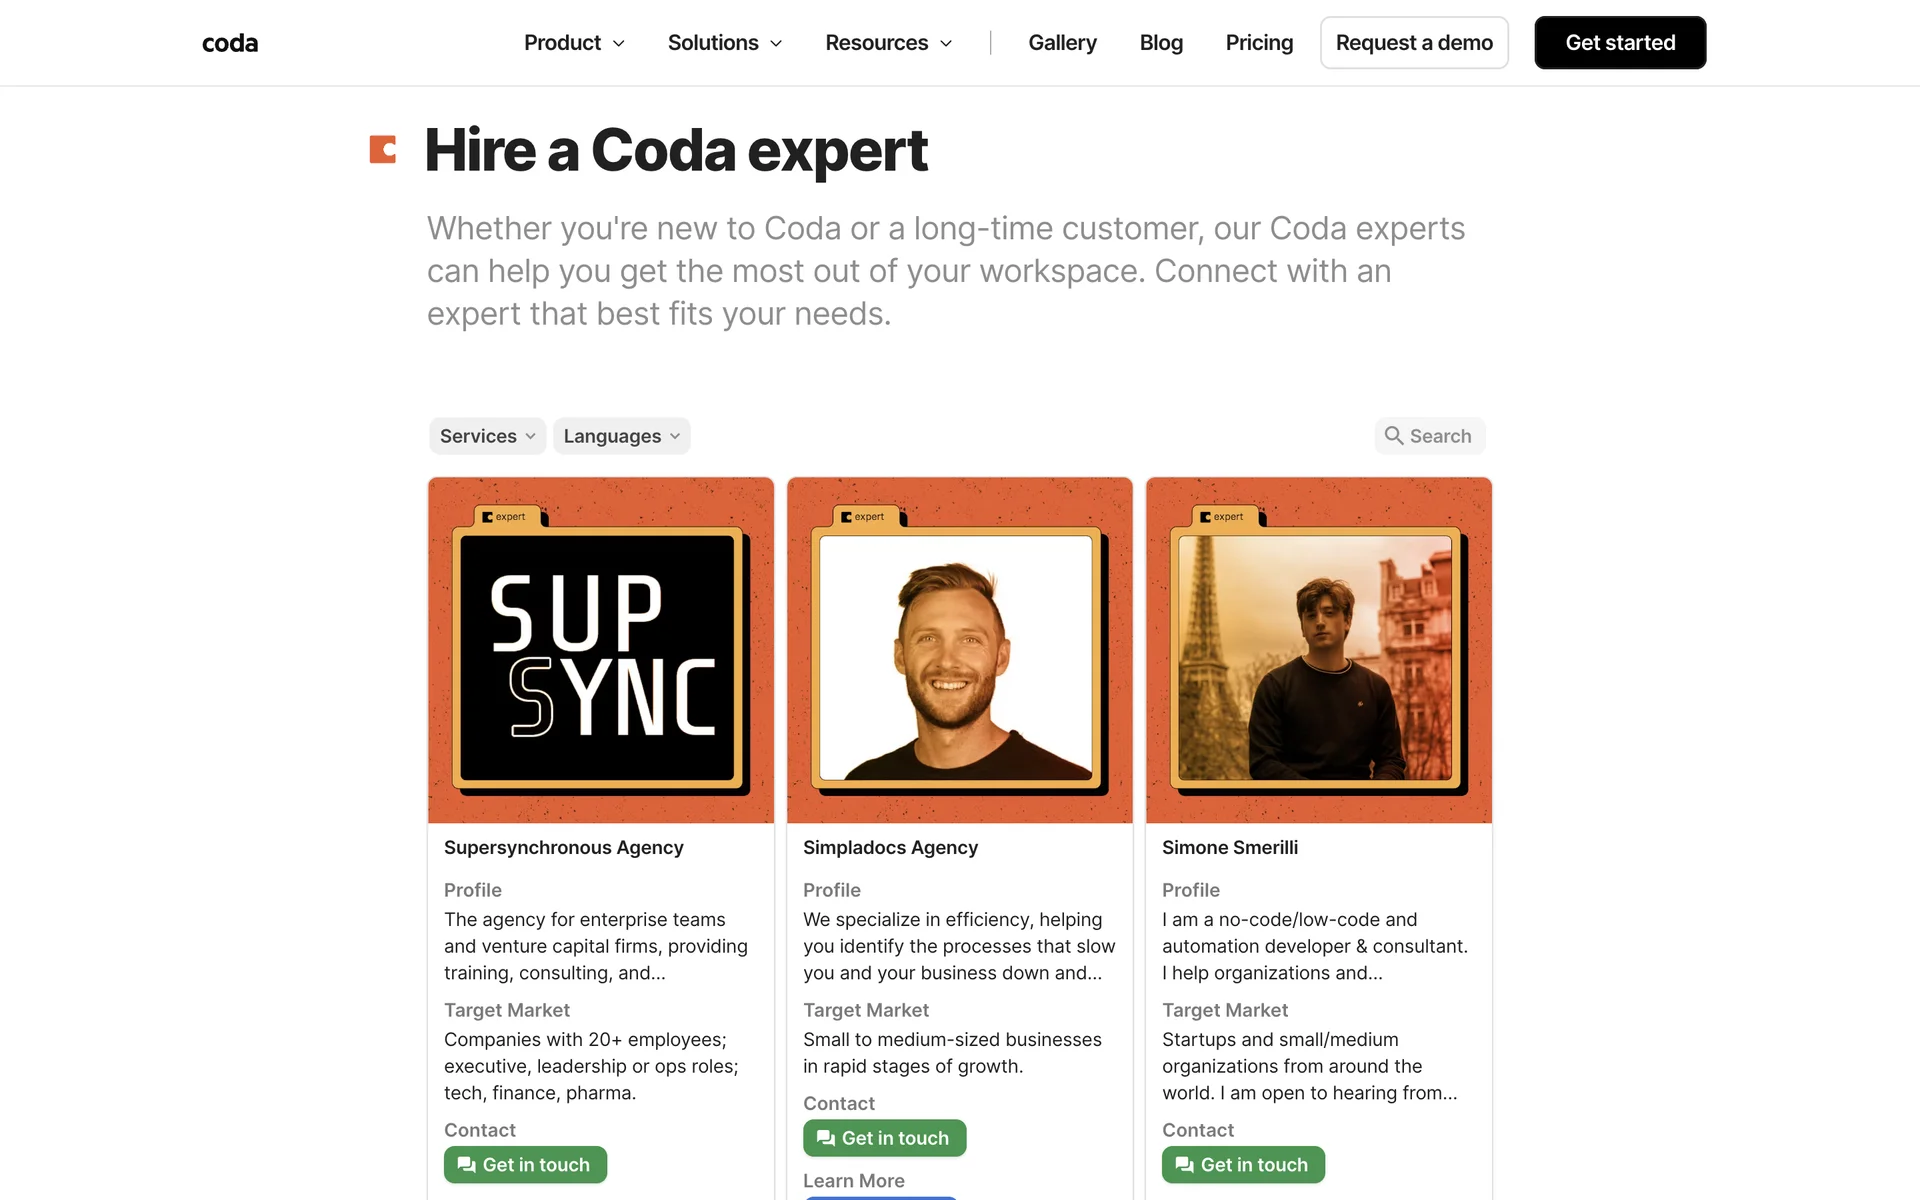1920x1200 pixels.
Task: Click the expert badge on Simpladocs card
Action: (x=864, y=517)
